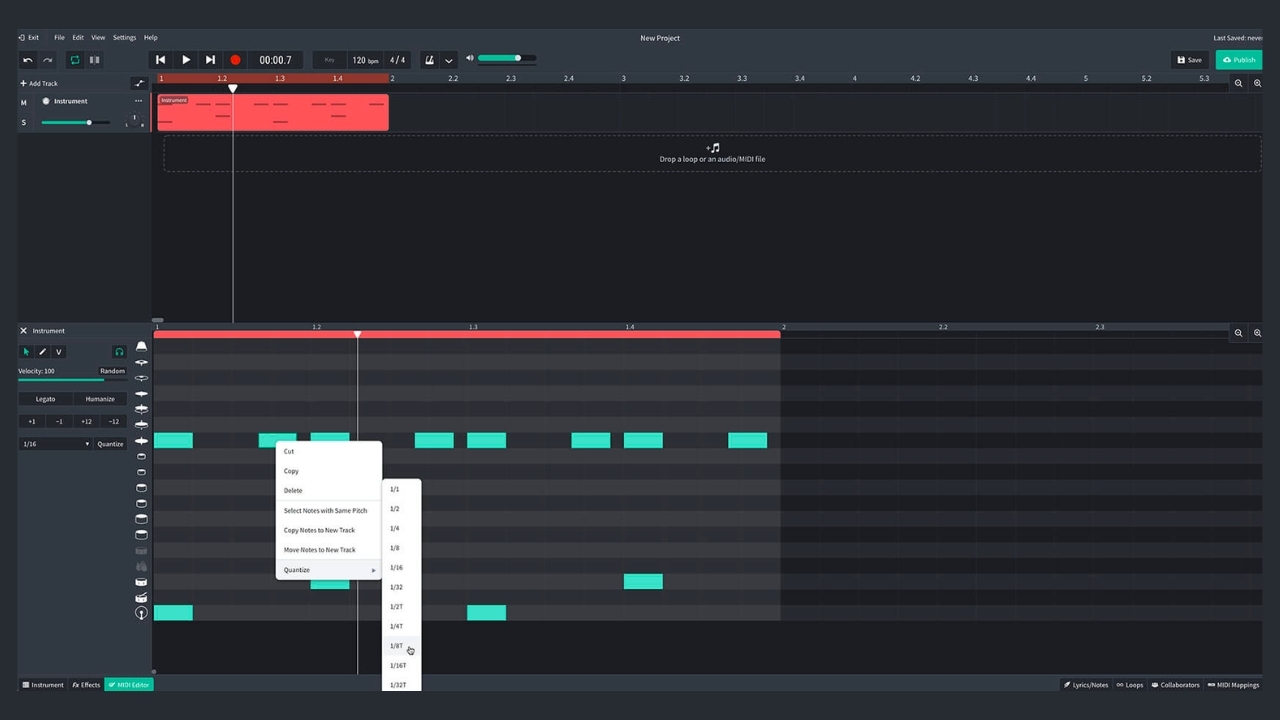Transpose notes up with +1
The image size is (1280, 720).
coord(32,422)
